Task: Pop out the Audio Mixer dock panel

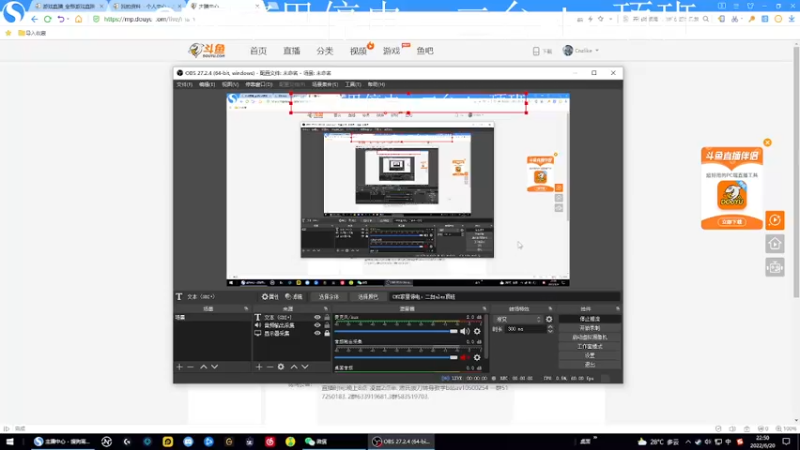Action: click(x=484, y=309)
